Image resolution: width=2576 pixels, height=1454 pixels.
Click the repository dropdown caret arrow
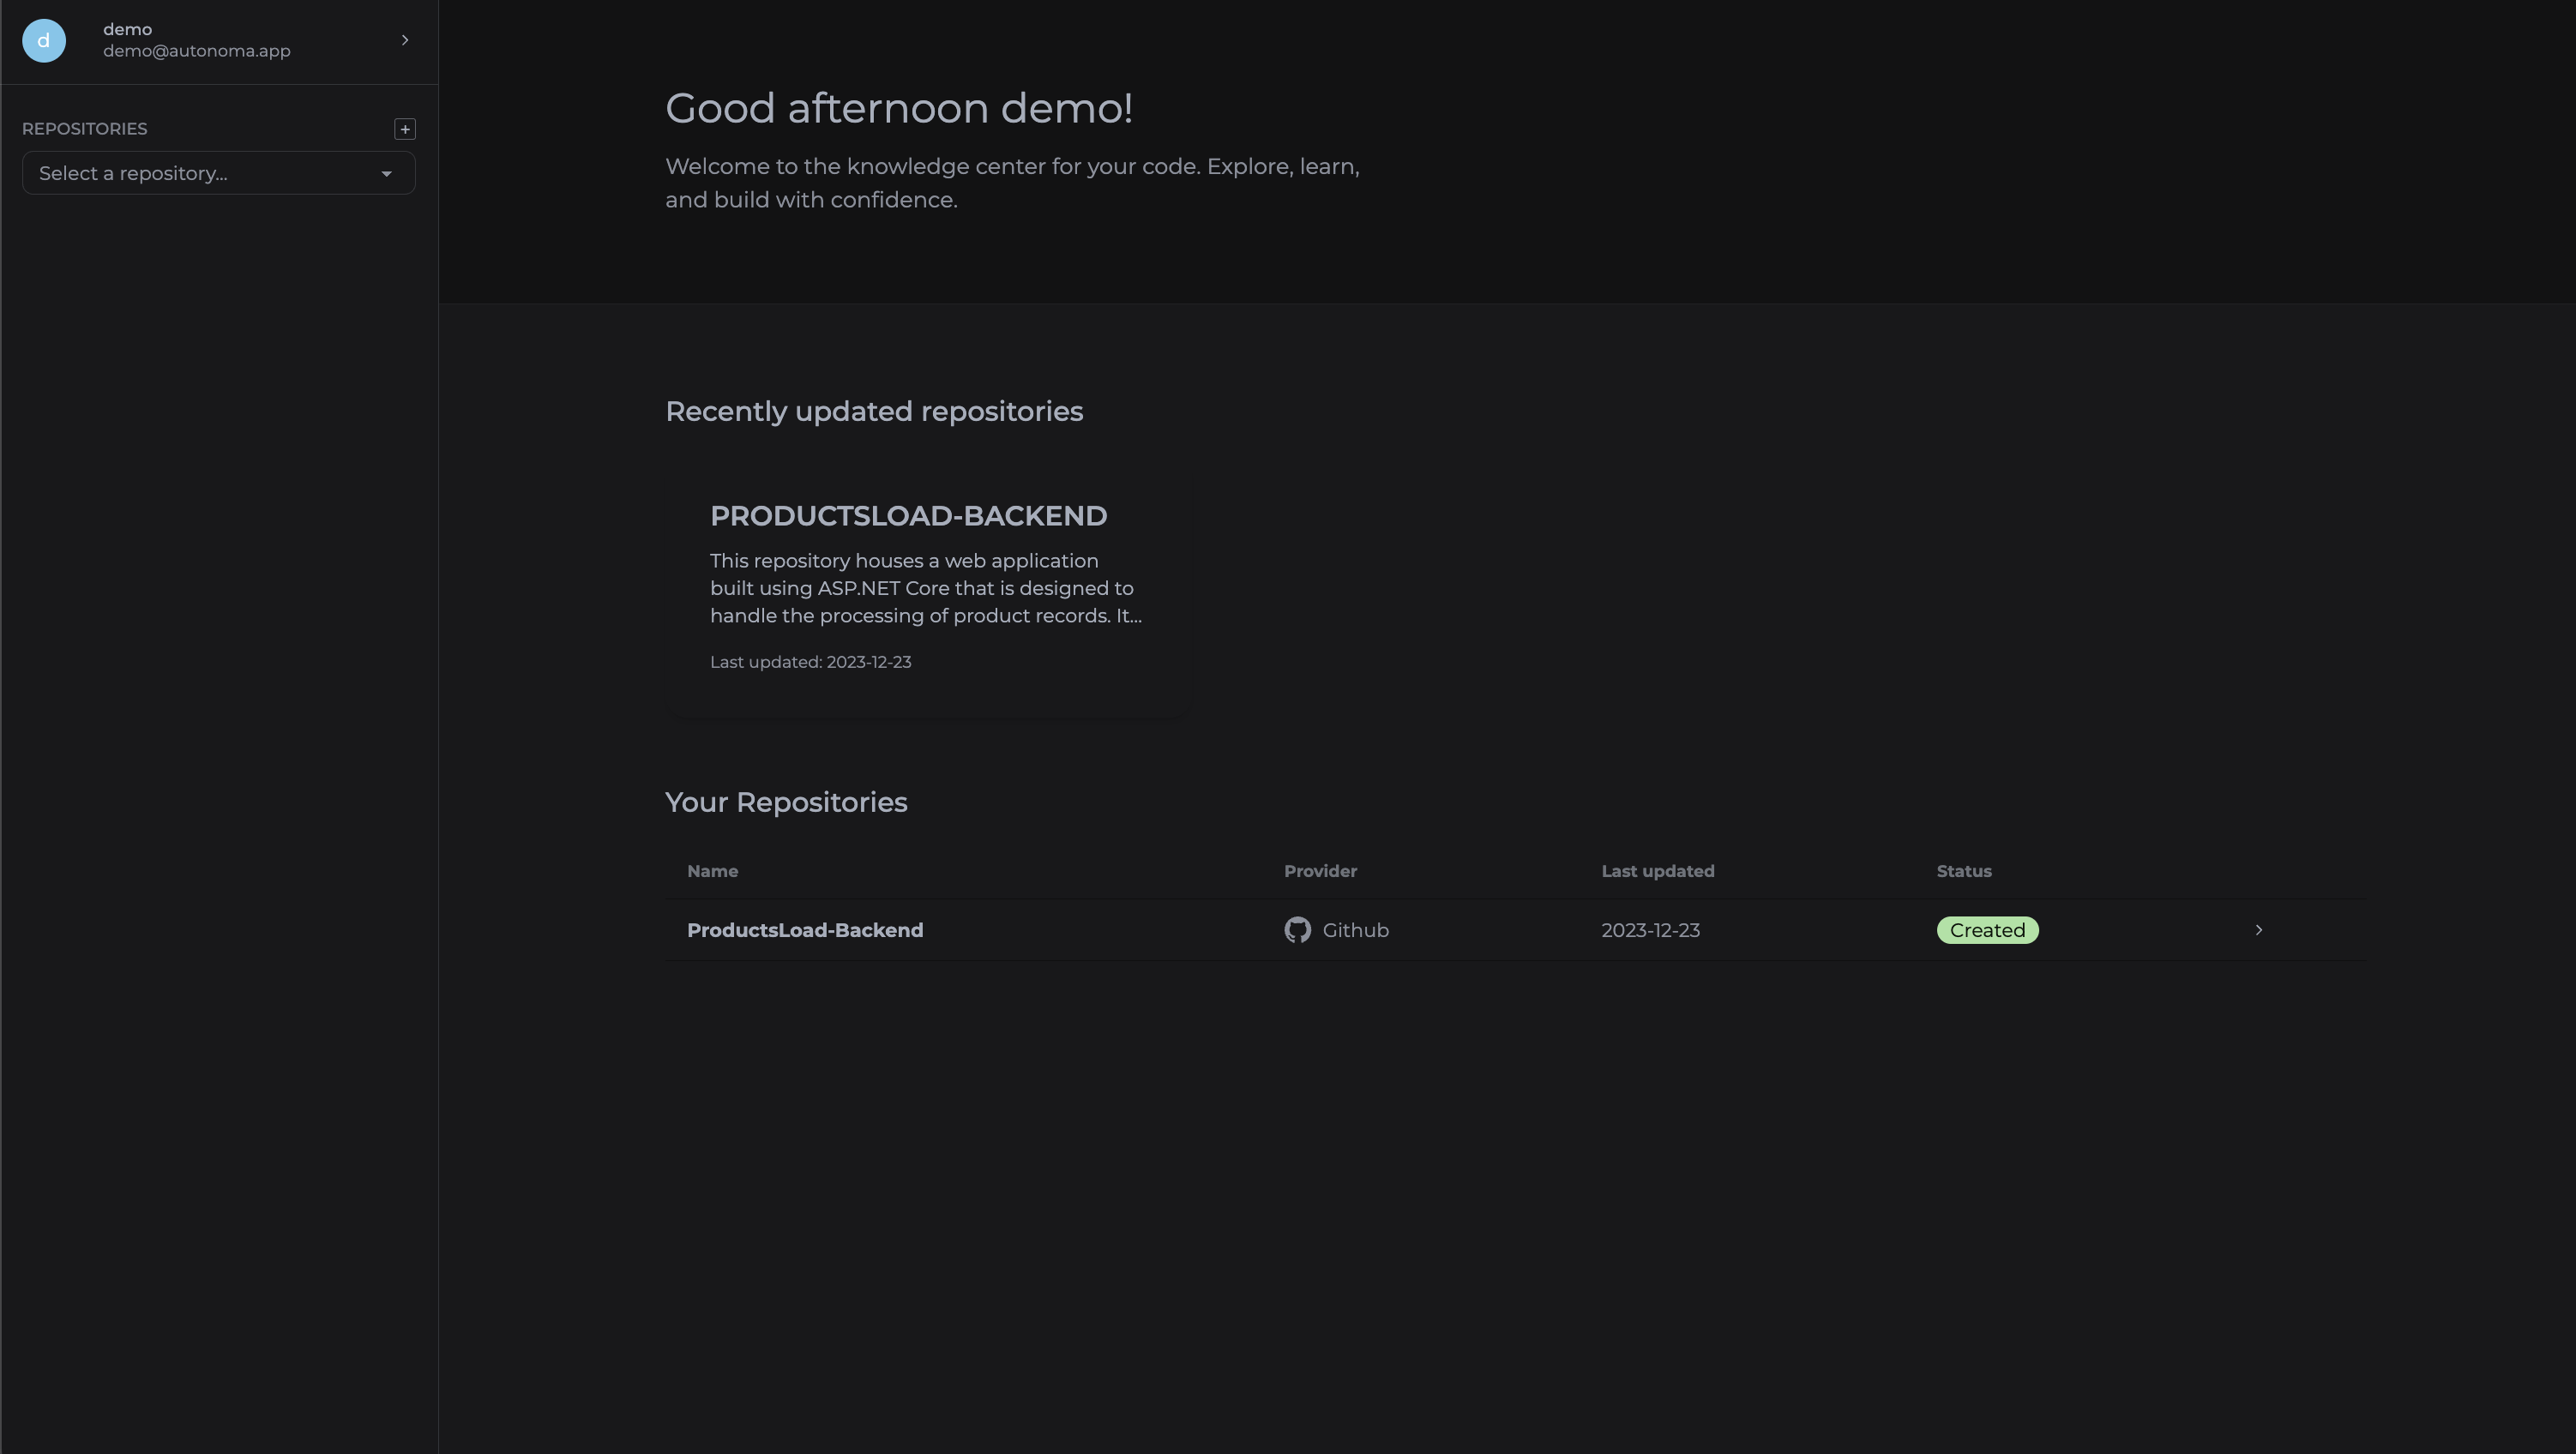coord(386,174)
